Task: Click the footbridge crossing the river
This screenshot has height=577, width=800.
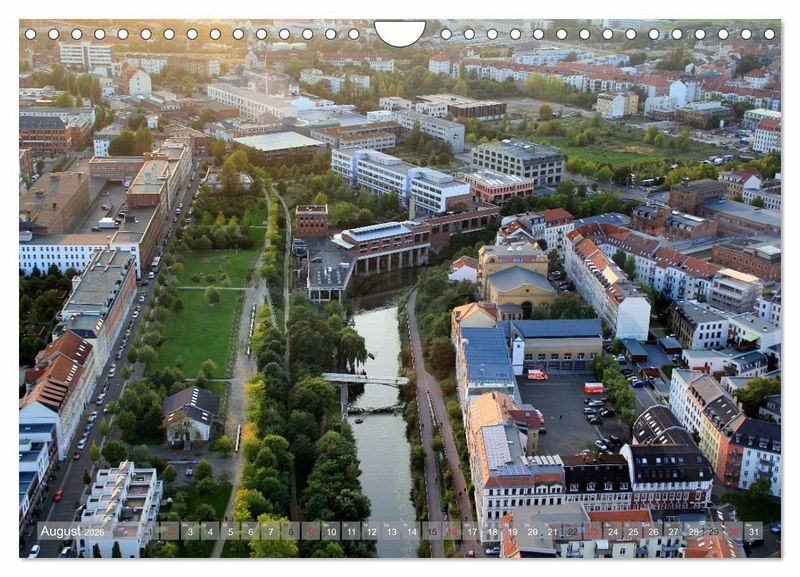Action: point(364,380)
